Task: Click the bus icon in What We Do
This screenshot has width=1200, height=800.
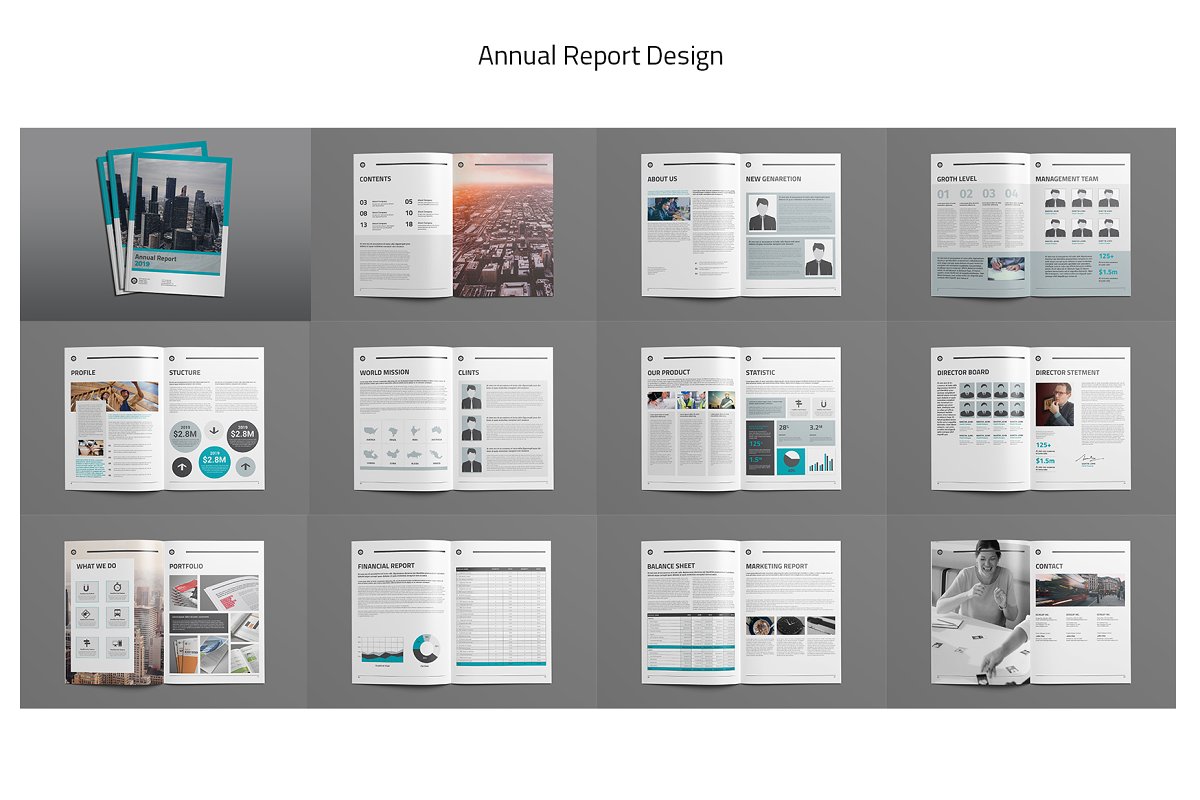Action: point(115,615)
